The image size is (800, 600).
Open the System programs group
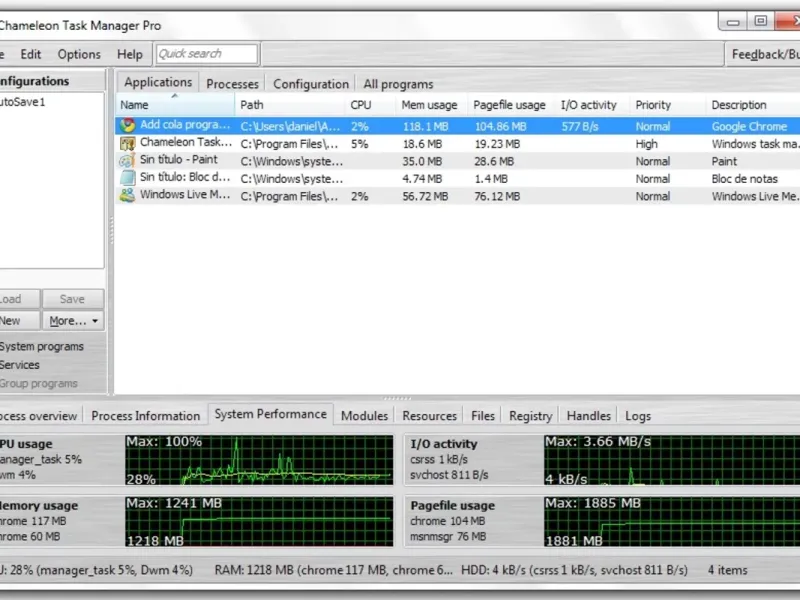(41, 346)
